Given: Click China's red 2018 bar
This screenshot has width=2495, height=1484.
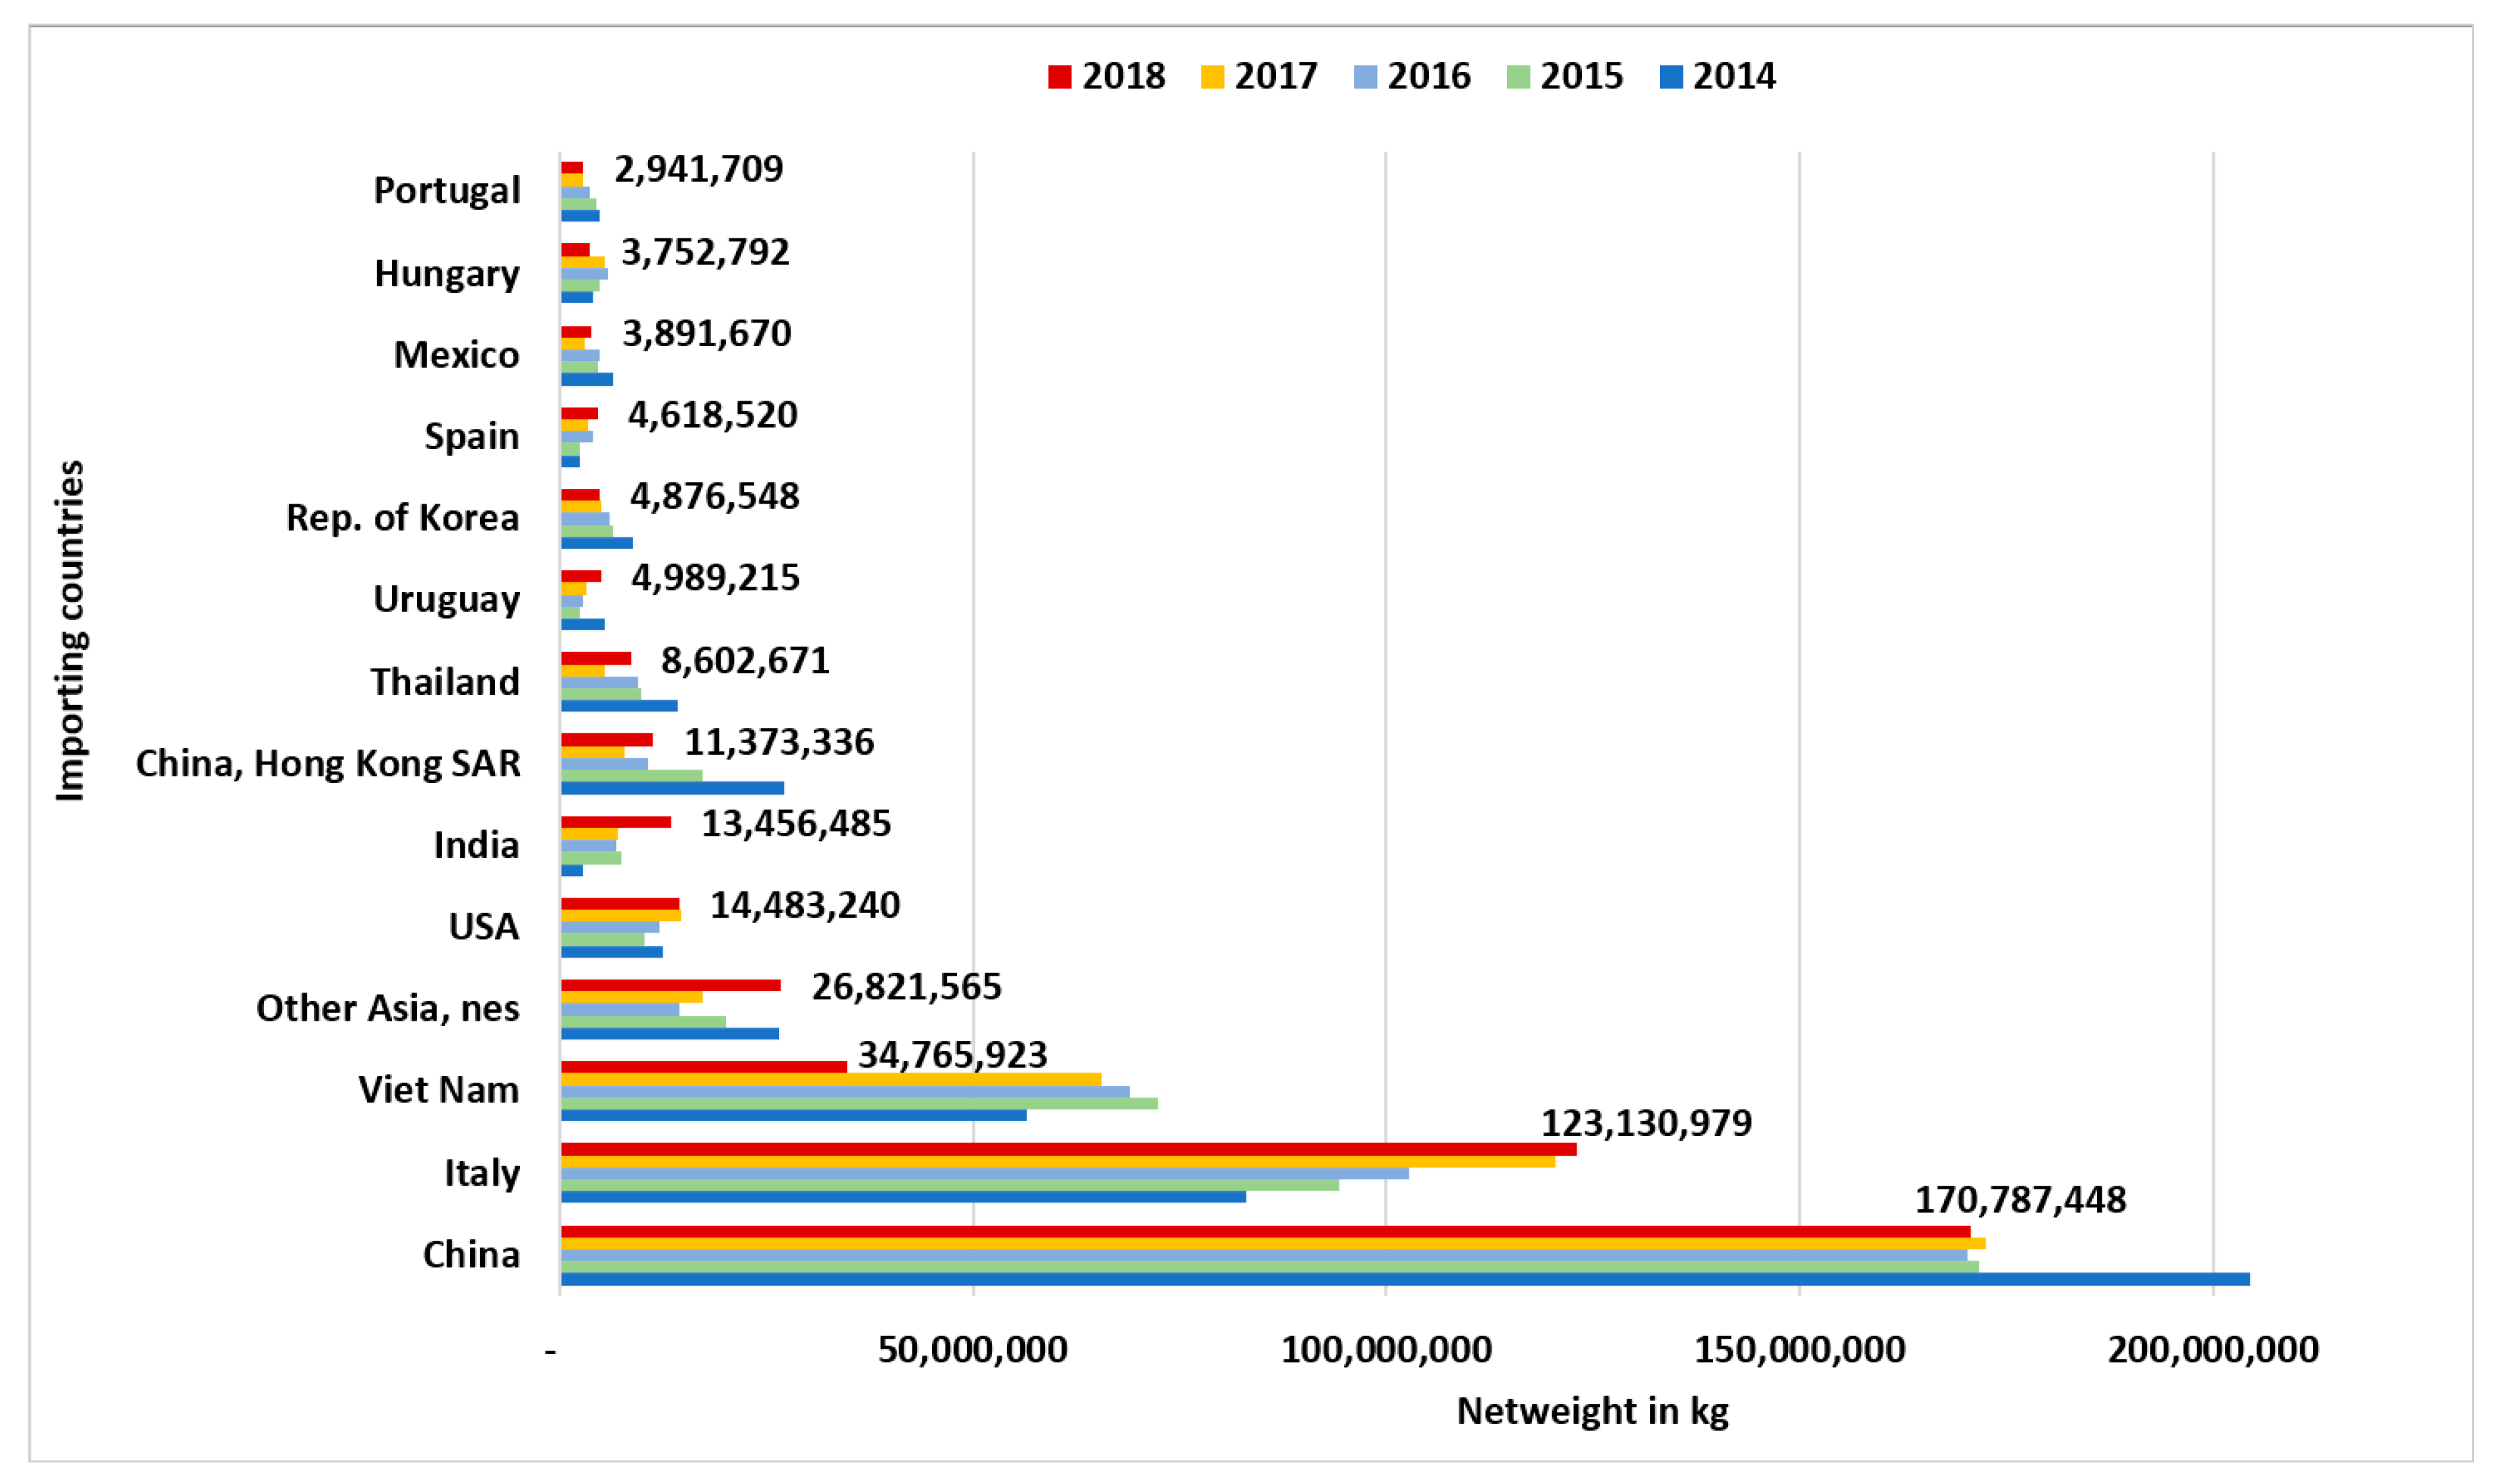Looking at the screenshot, I should coord(1265,1232).
